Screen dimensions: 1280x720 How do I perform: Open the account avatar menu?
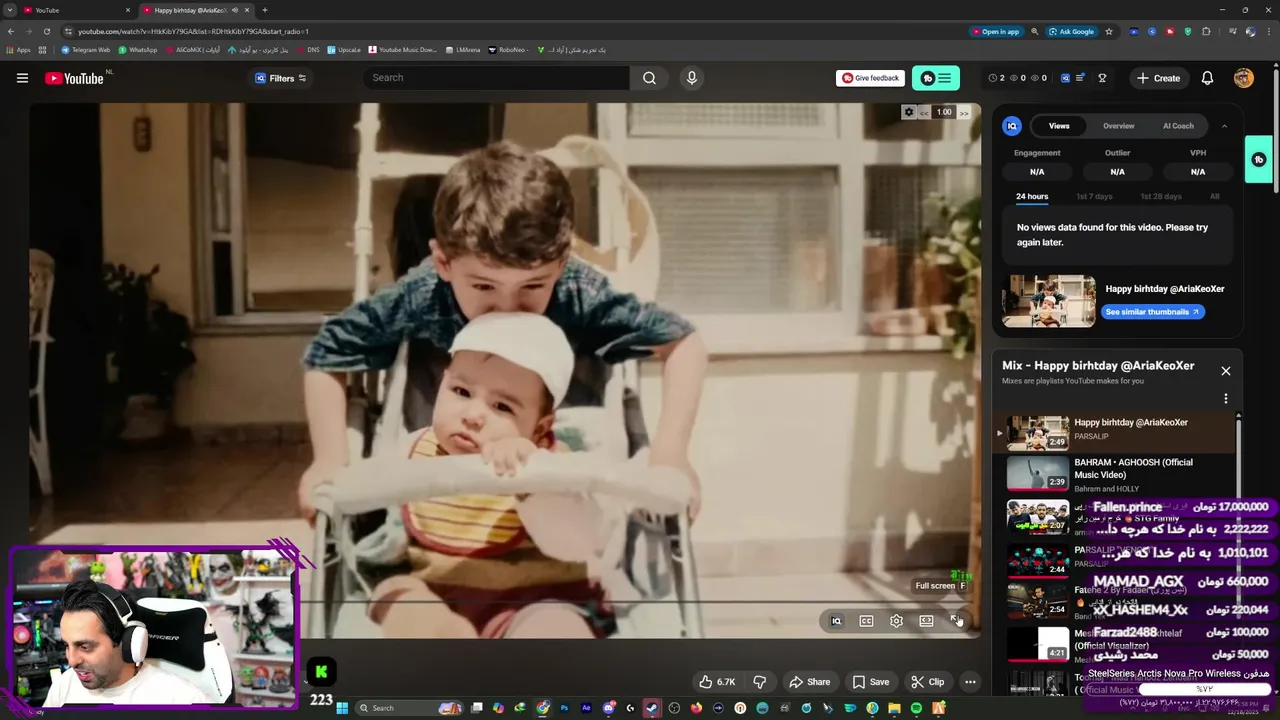[1244, 78]
